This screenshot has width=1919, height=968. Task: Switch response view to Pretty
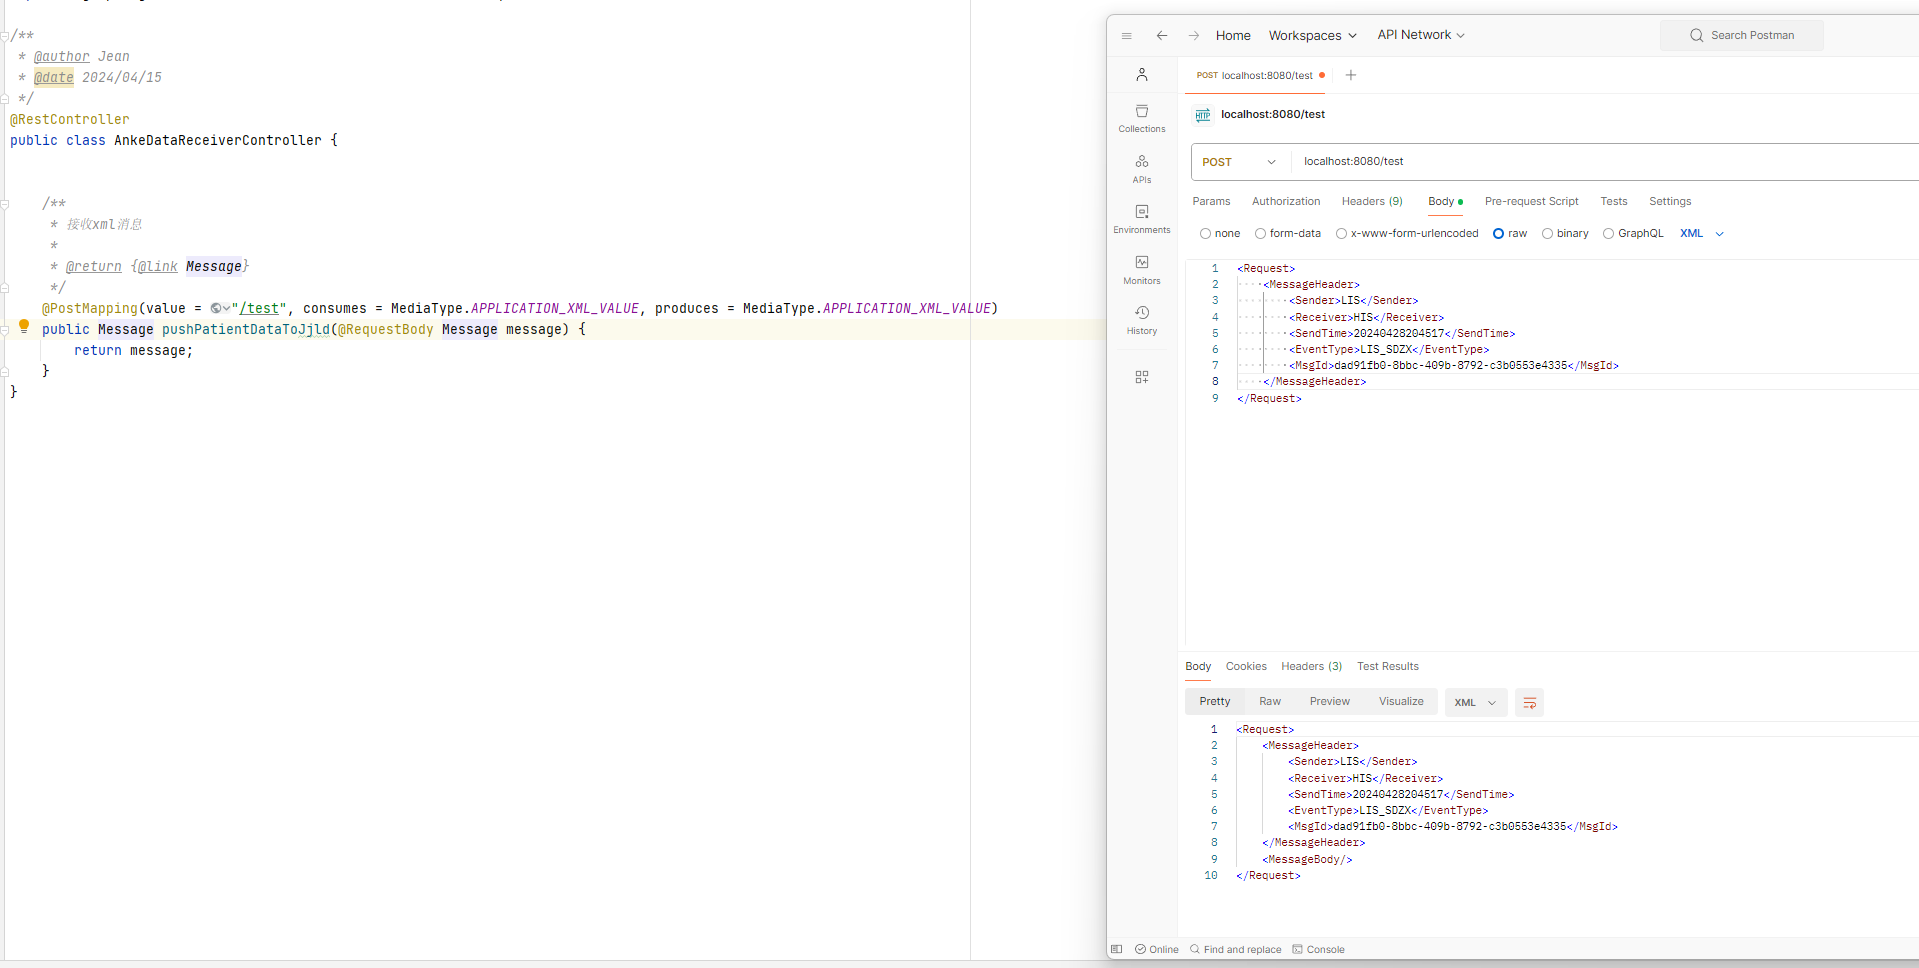(x=1215, y=702)
